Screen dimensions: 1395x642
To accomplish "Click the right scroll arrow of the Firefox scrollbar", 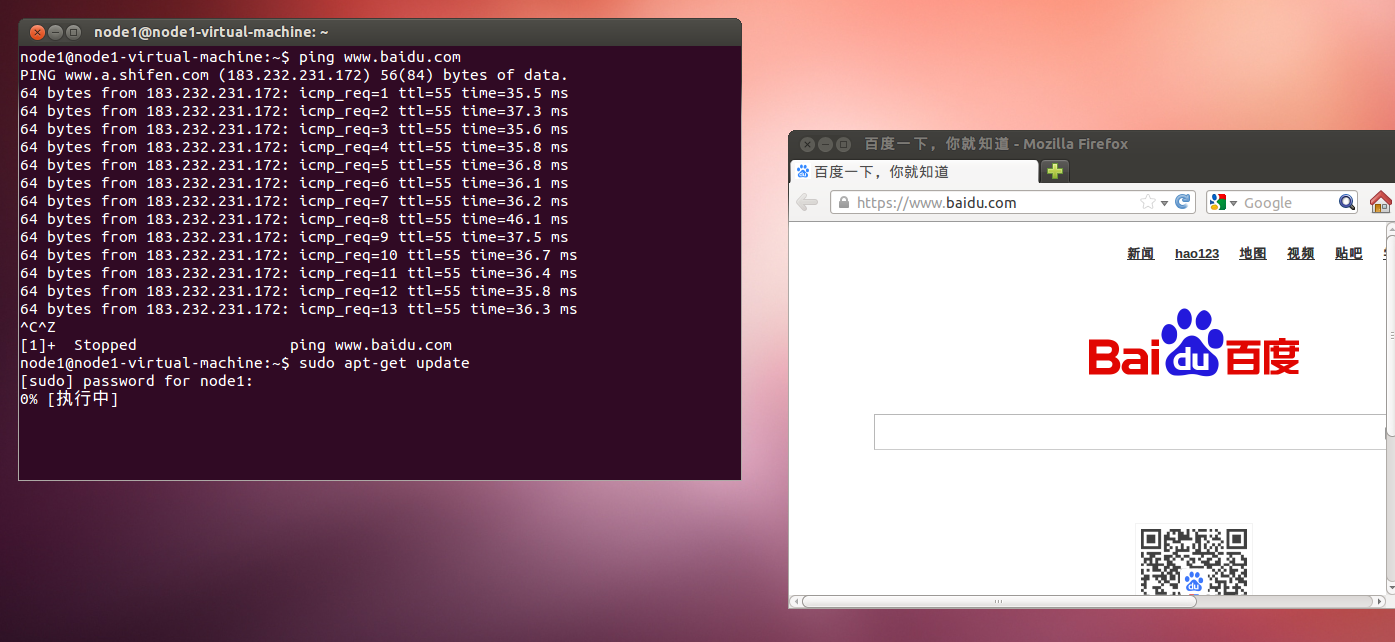I will [x=1380, y=602].
